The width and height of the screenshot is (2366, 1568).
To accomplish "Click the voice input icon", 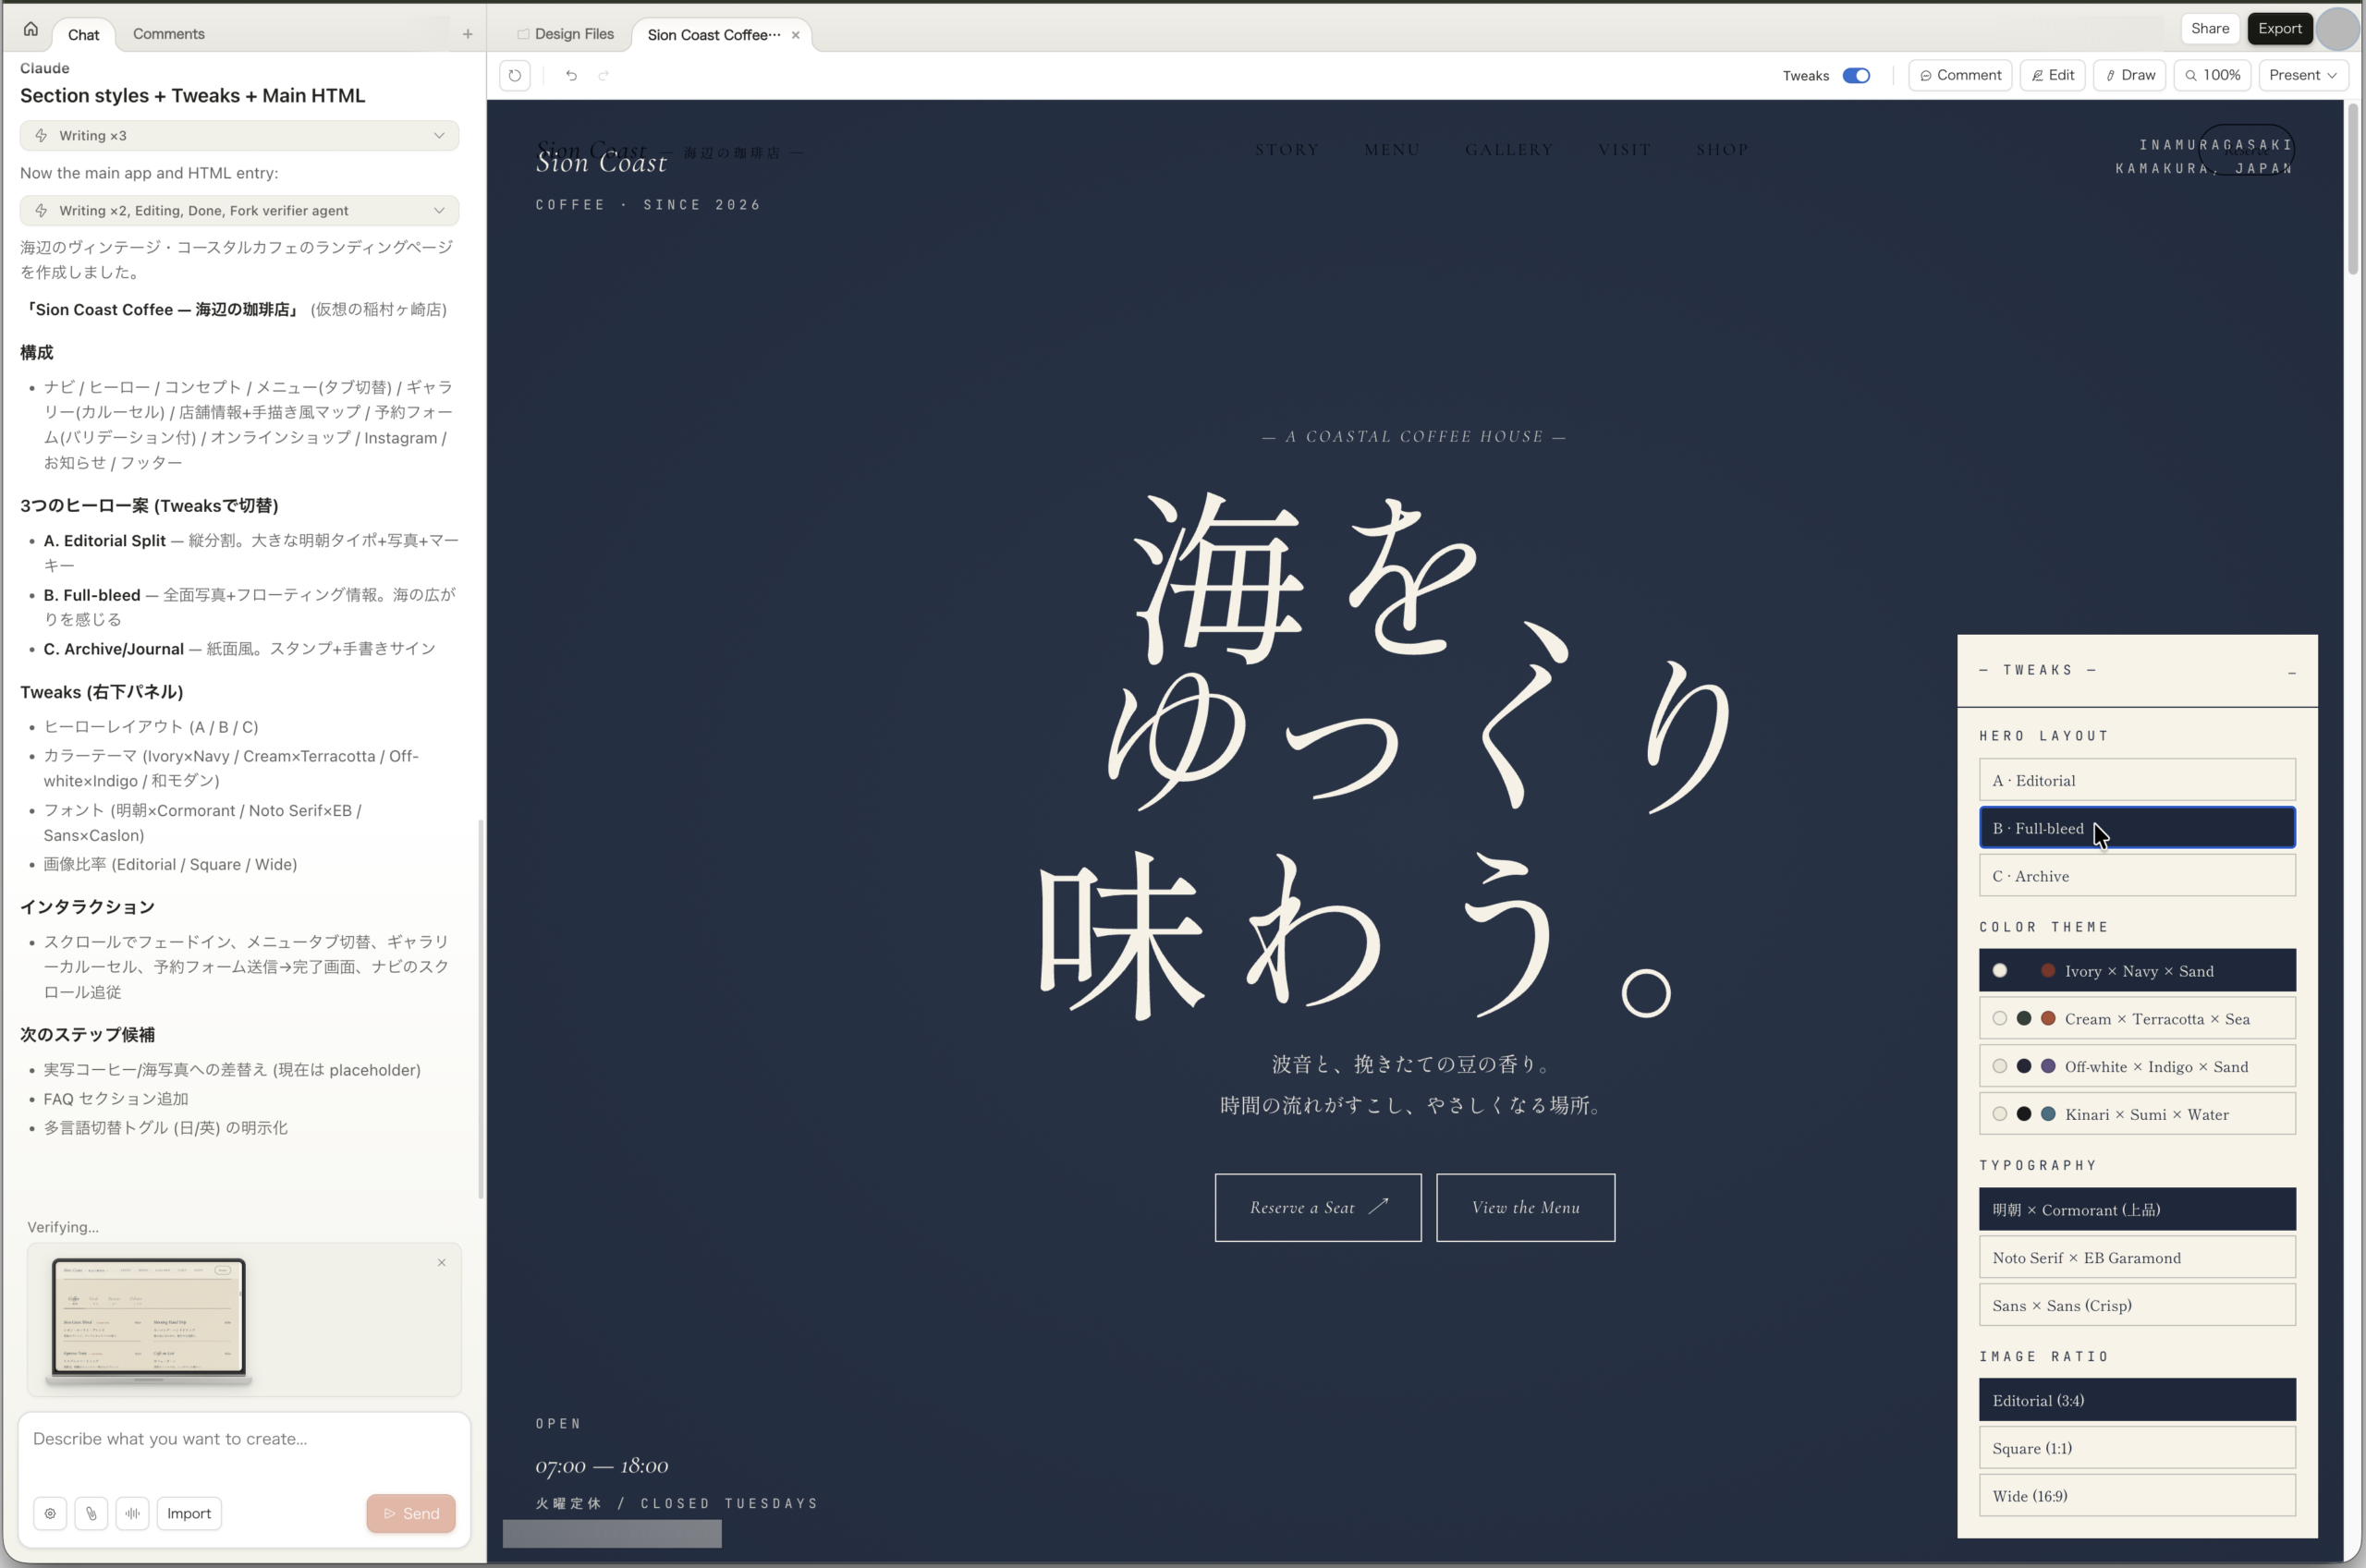I will 132,1513.
